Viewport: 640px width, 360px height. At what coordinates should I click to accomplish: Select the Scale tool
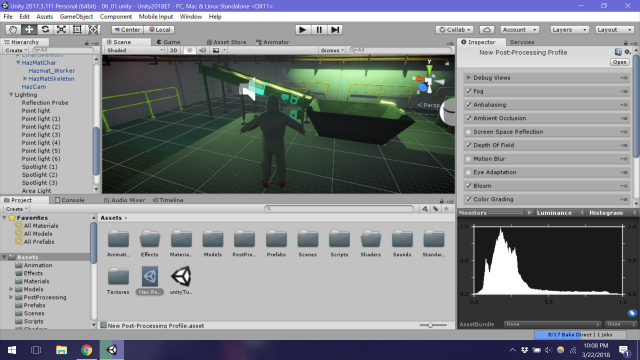[x=61, y=30]
